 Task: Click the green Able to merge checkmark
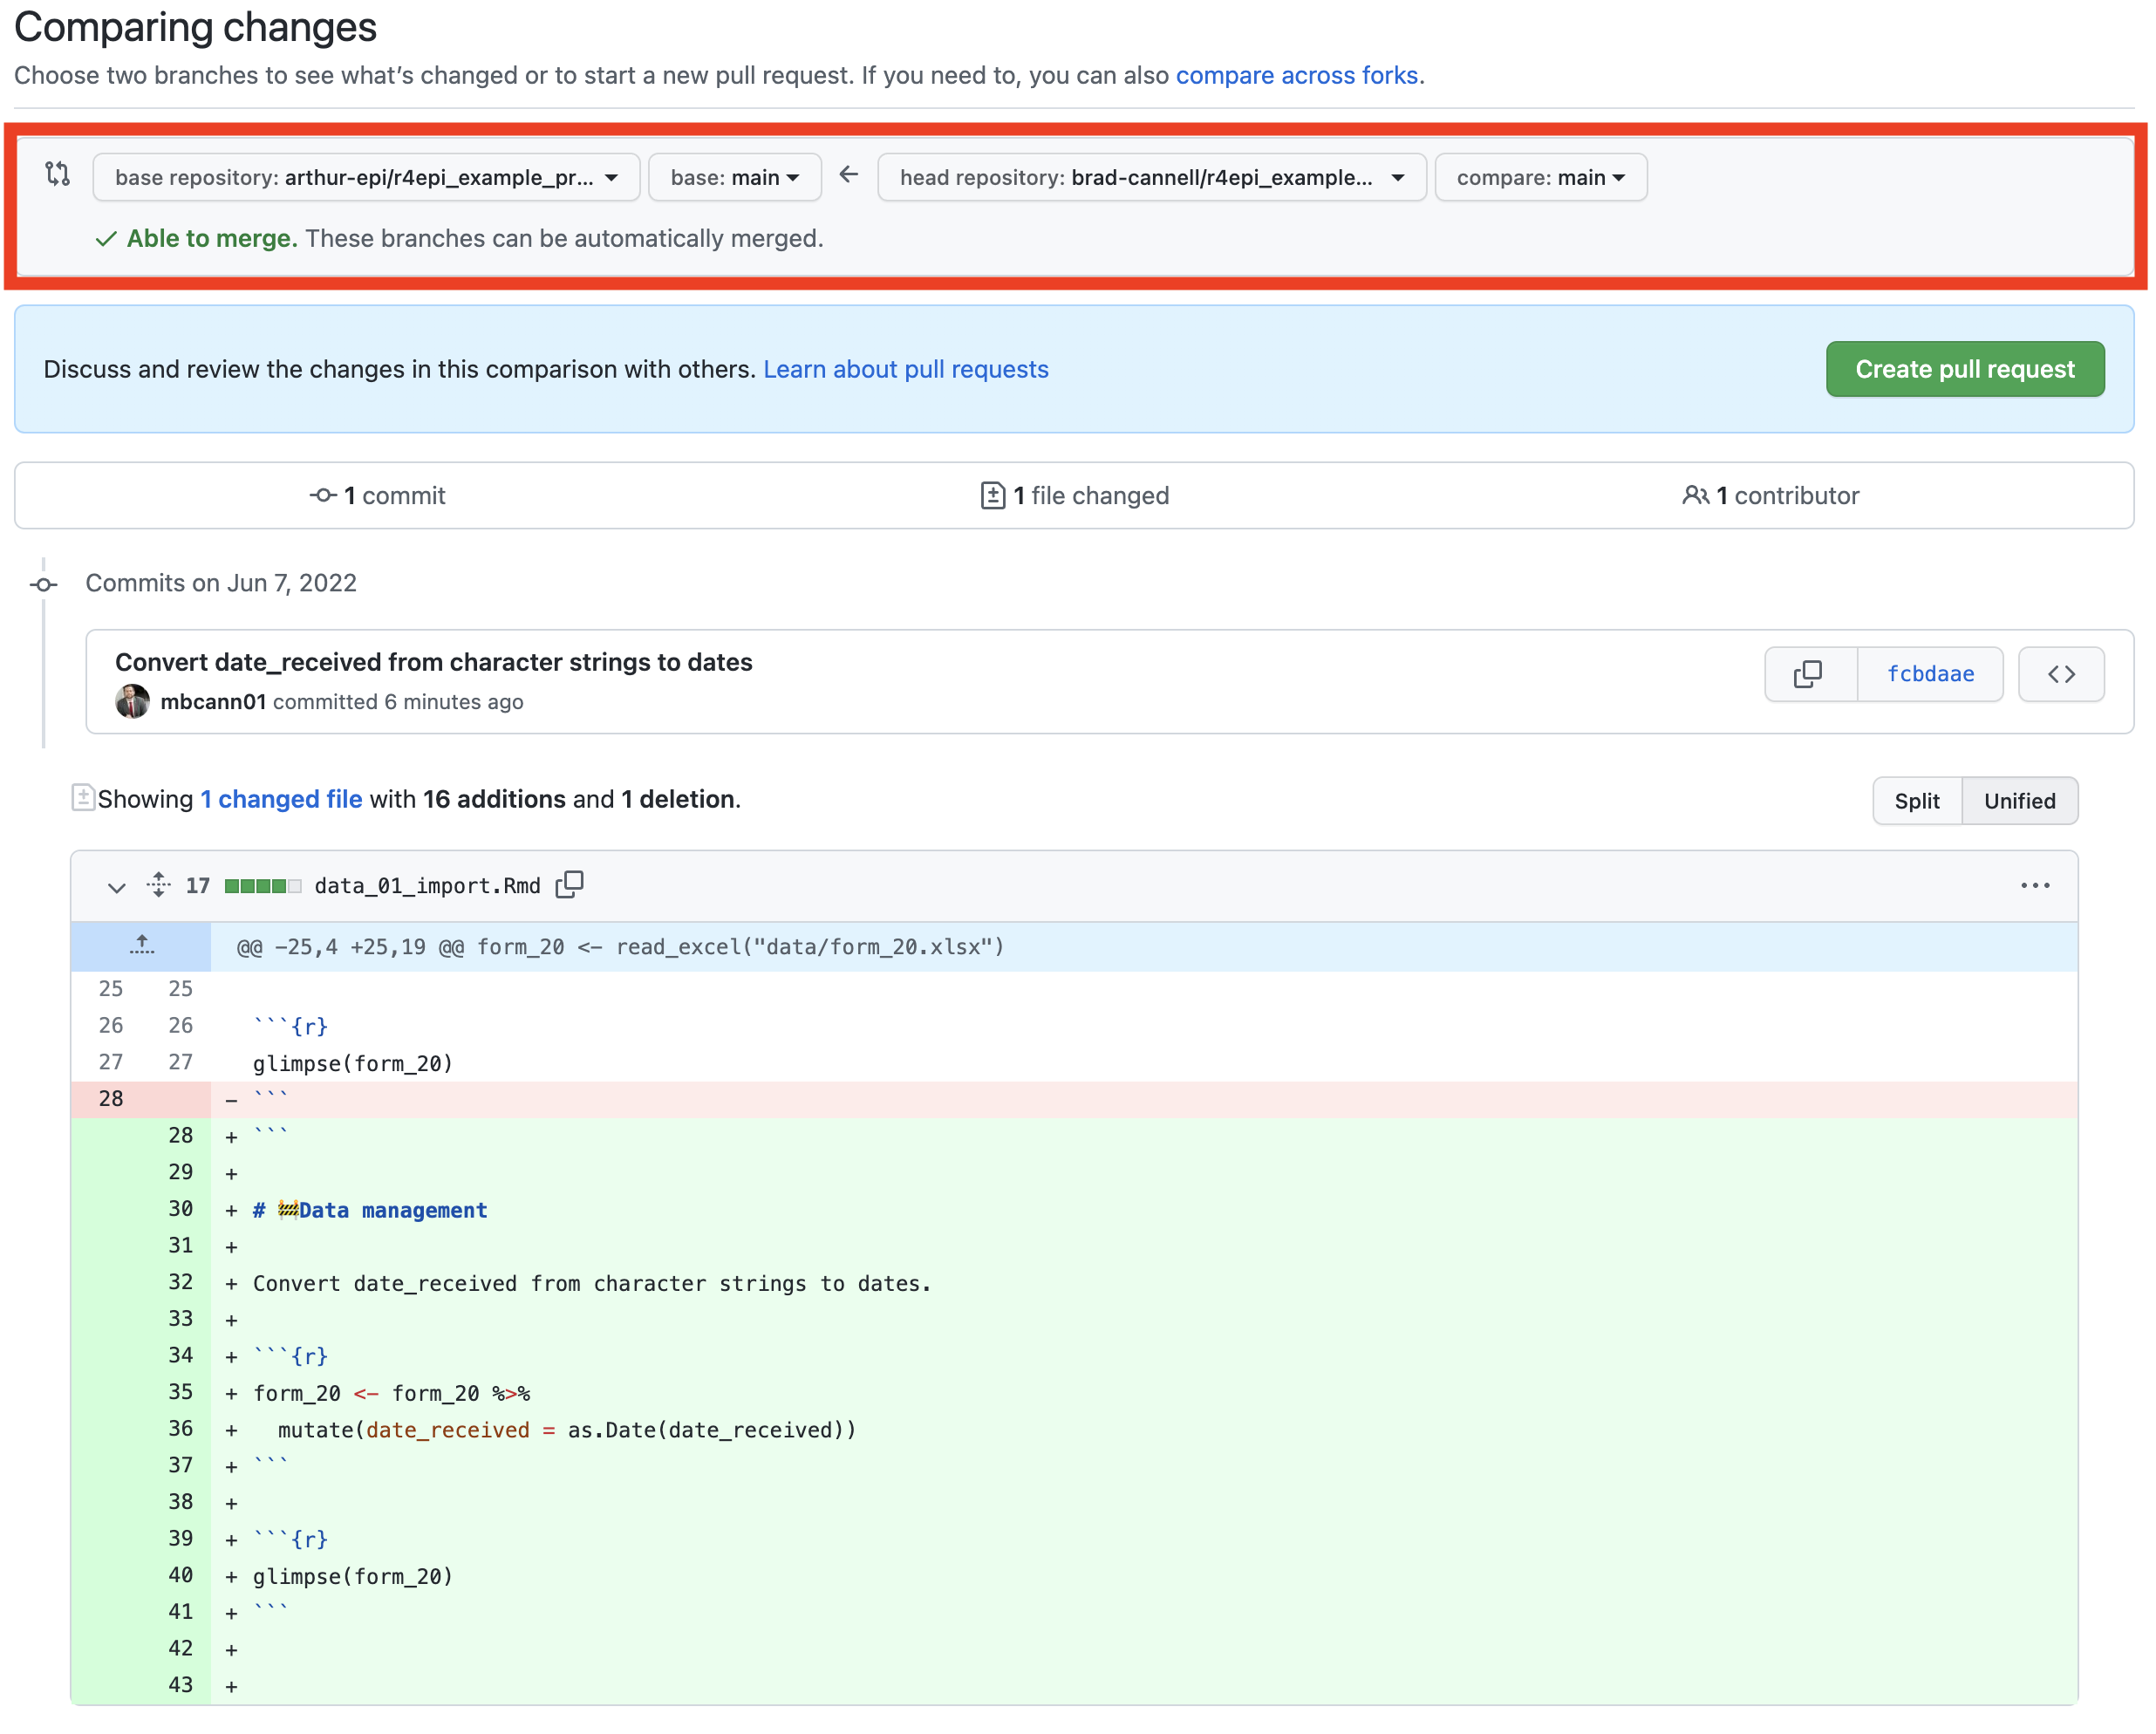106,239
